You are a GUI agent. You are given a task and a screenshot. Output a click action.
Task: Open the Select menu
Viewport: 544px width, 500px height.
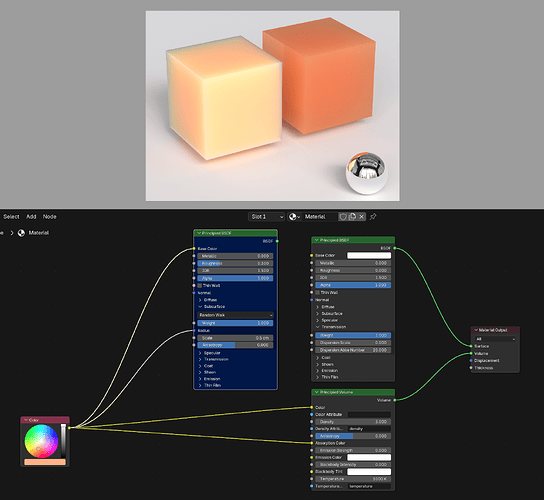point(11,217)
